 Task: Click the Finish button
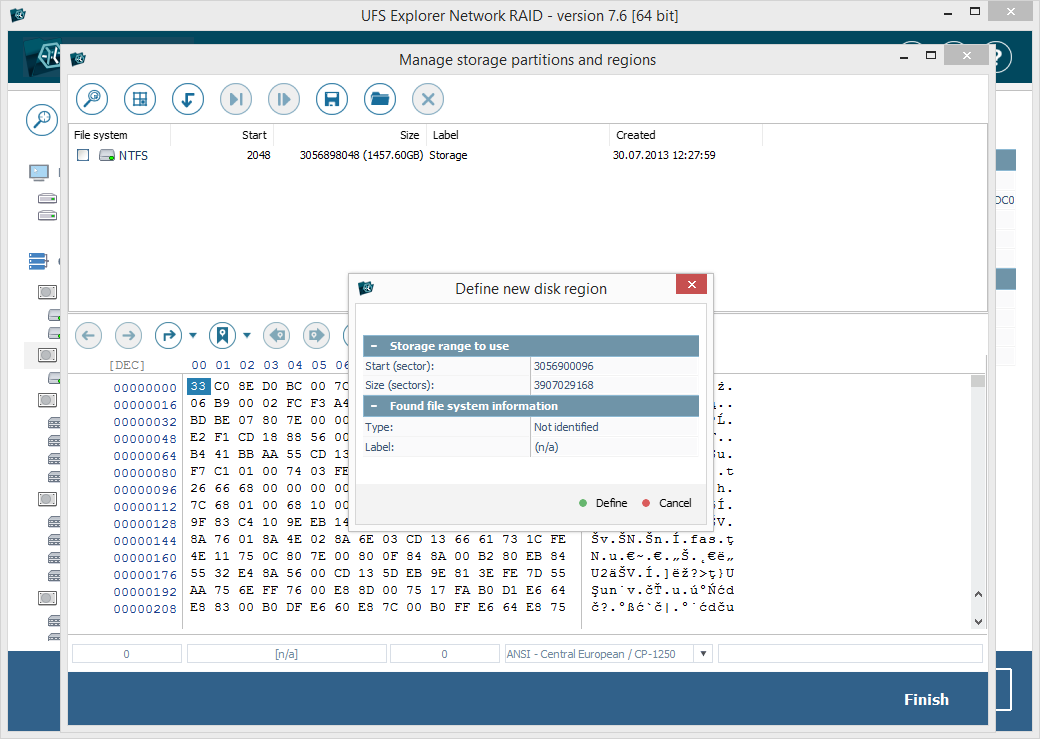[926, 699]
